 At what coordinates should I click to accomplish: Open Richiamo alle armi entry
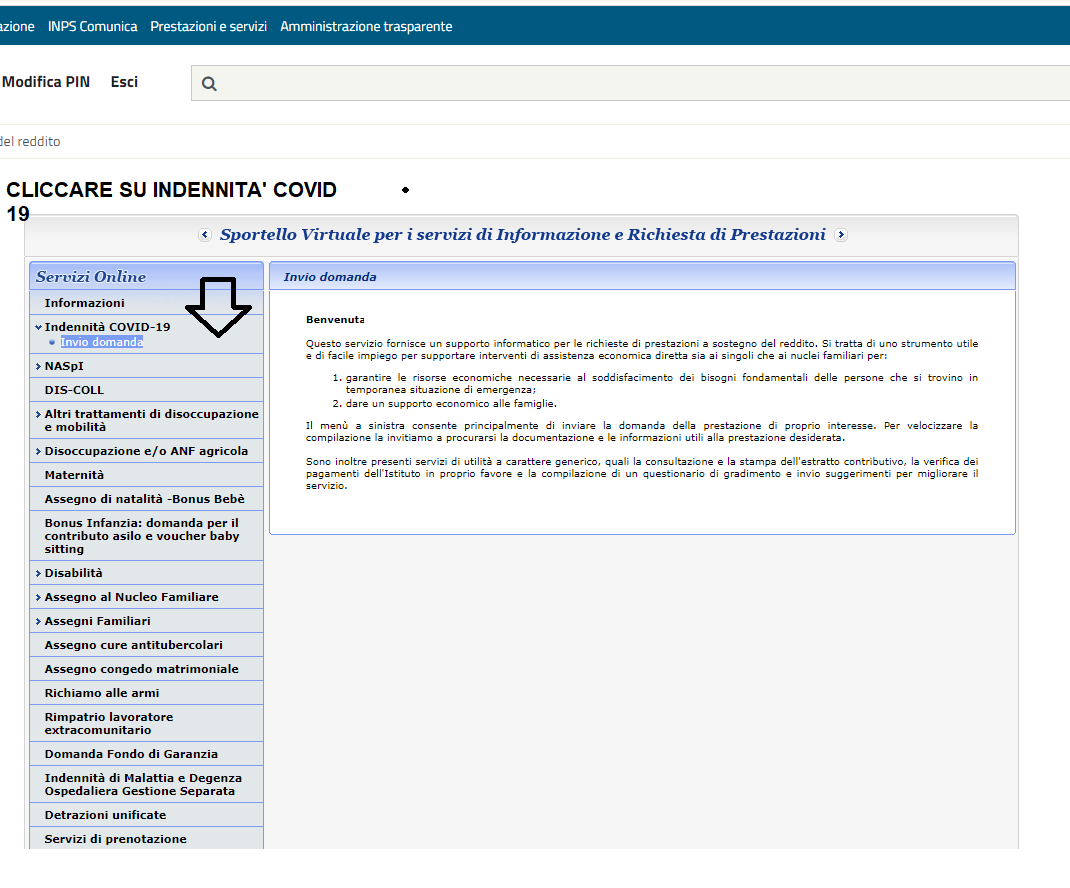(x=102, y=693)
